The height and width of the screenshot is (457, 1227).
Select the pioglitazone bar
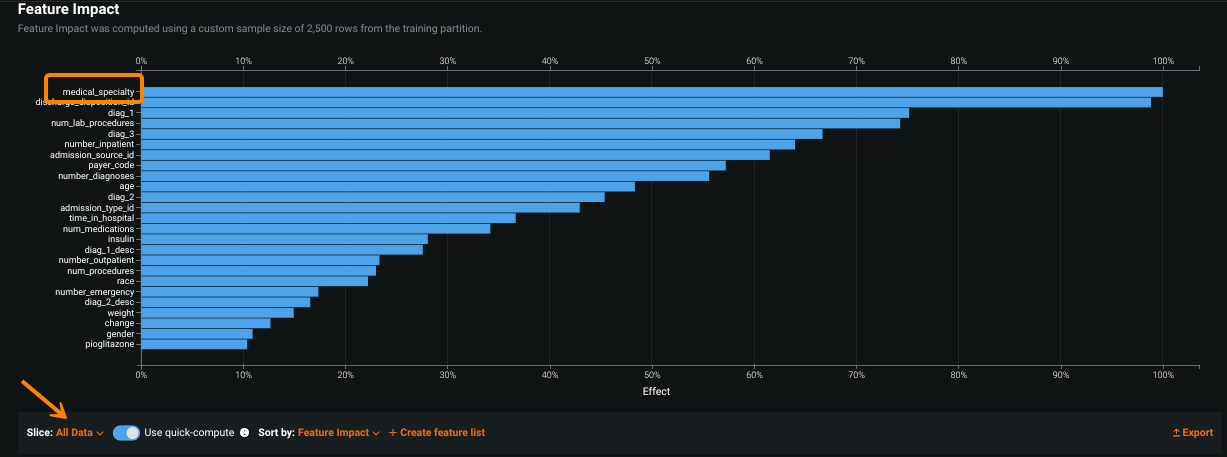(193, 344)
